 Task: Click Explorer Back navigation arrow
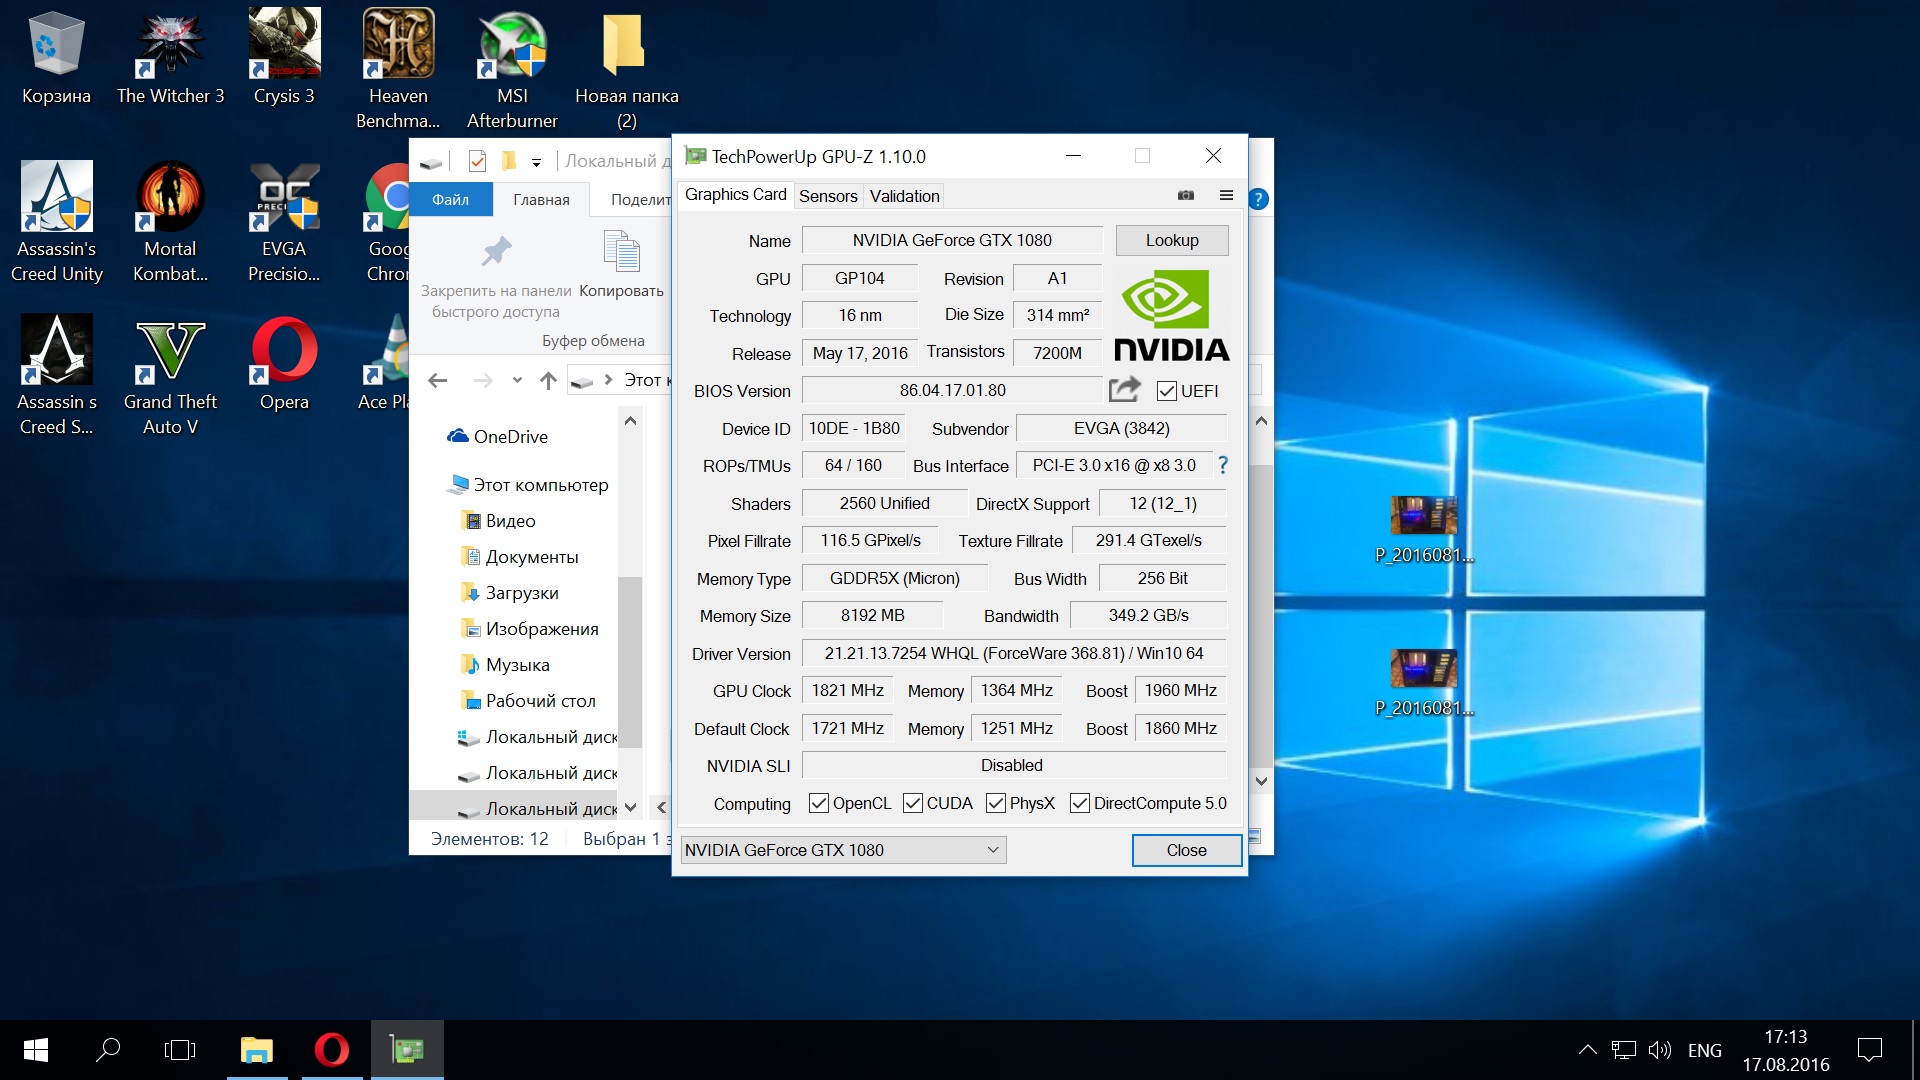coord(438,380)
